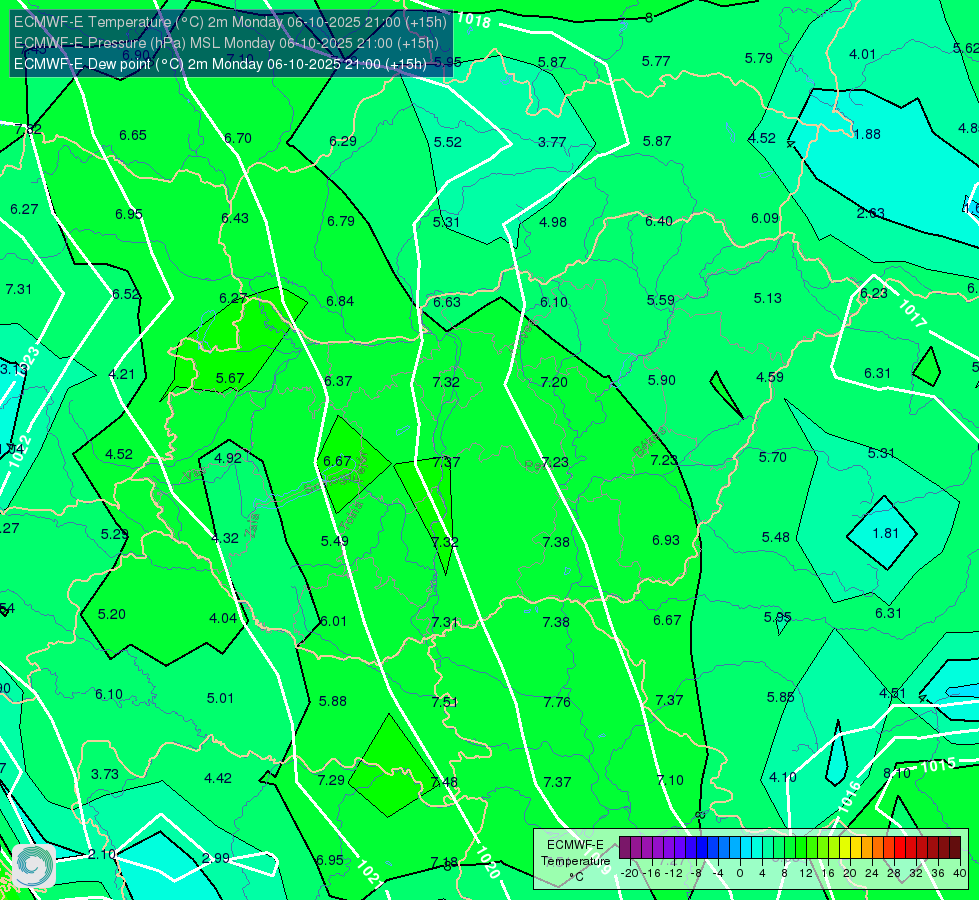Click the temperature value '2.99'
This screenshot has width=979, height=900.
pyautogui.click(x=216, y=858)
